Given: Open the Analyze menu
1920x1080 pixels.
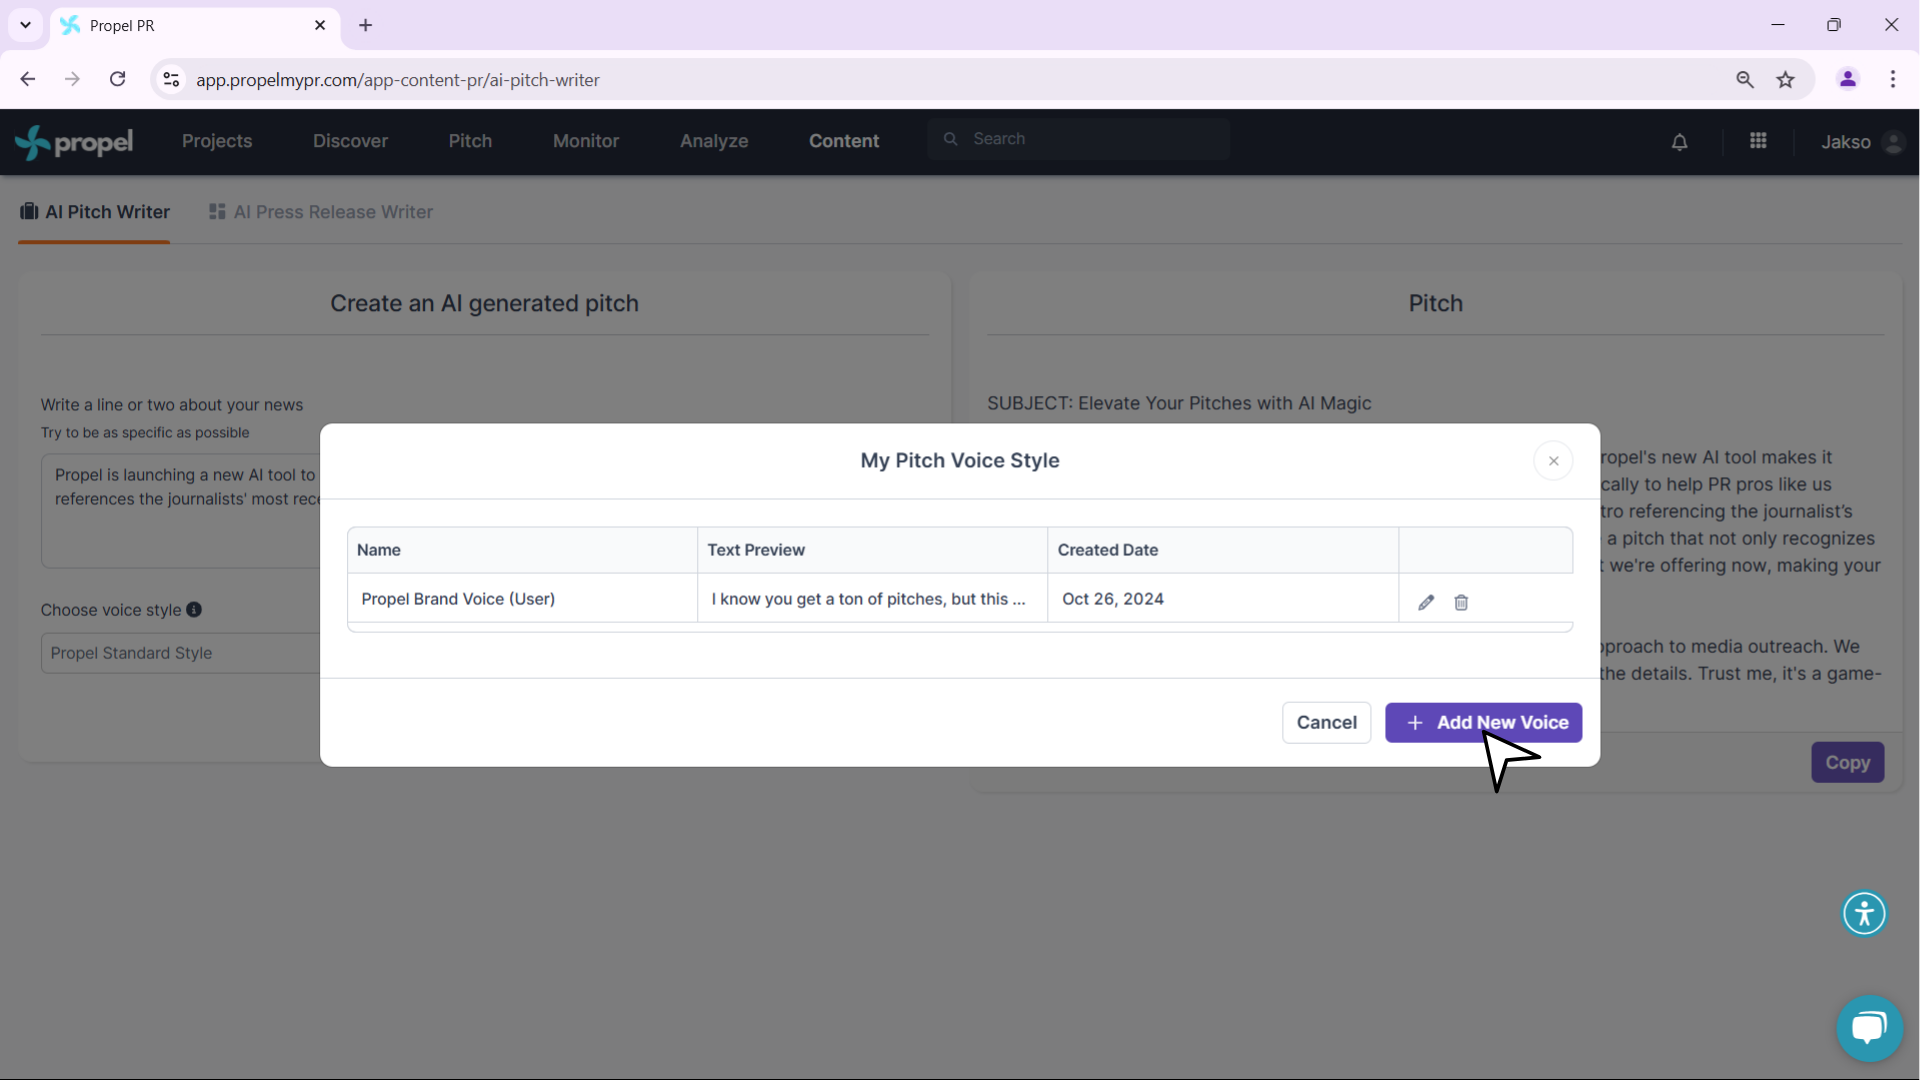Looking at the screenshot, I should click(x=714, y=141).
